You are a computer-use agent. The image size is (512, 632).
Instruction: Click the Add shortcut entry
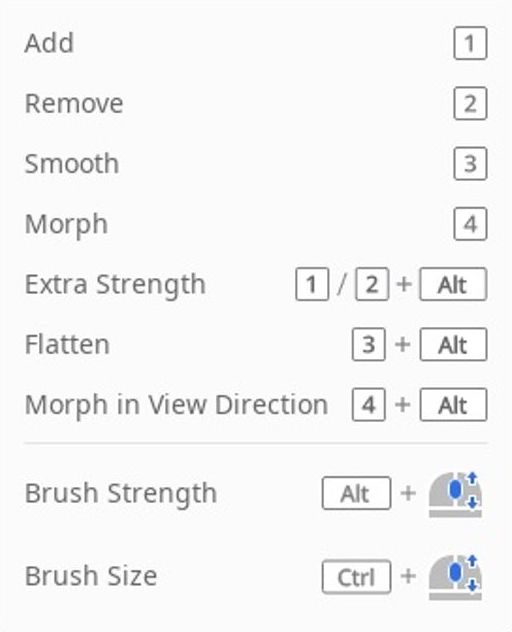click(256, 43)
